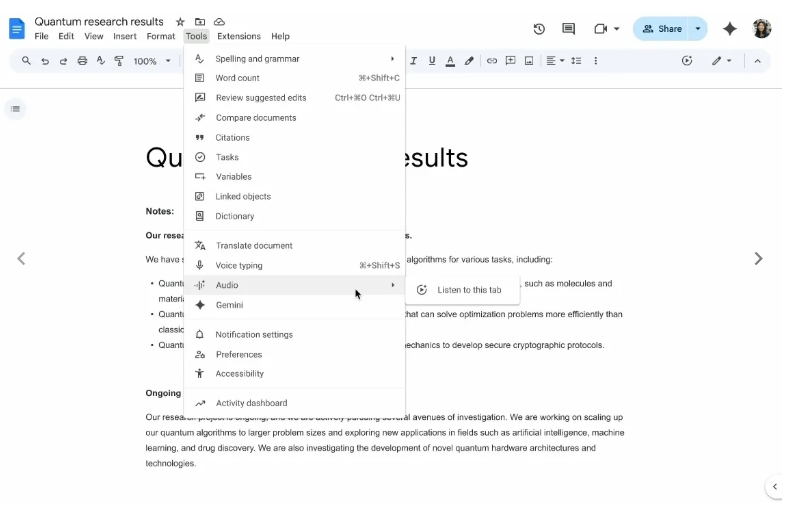Redo the last action

coord(63,61)
